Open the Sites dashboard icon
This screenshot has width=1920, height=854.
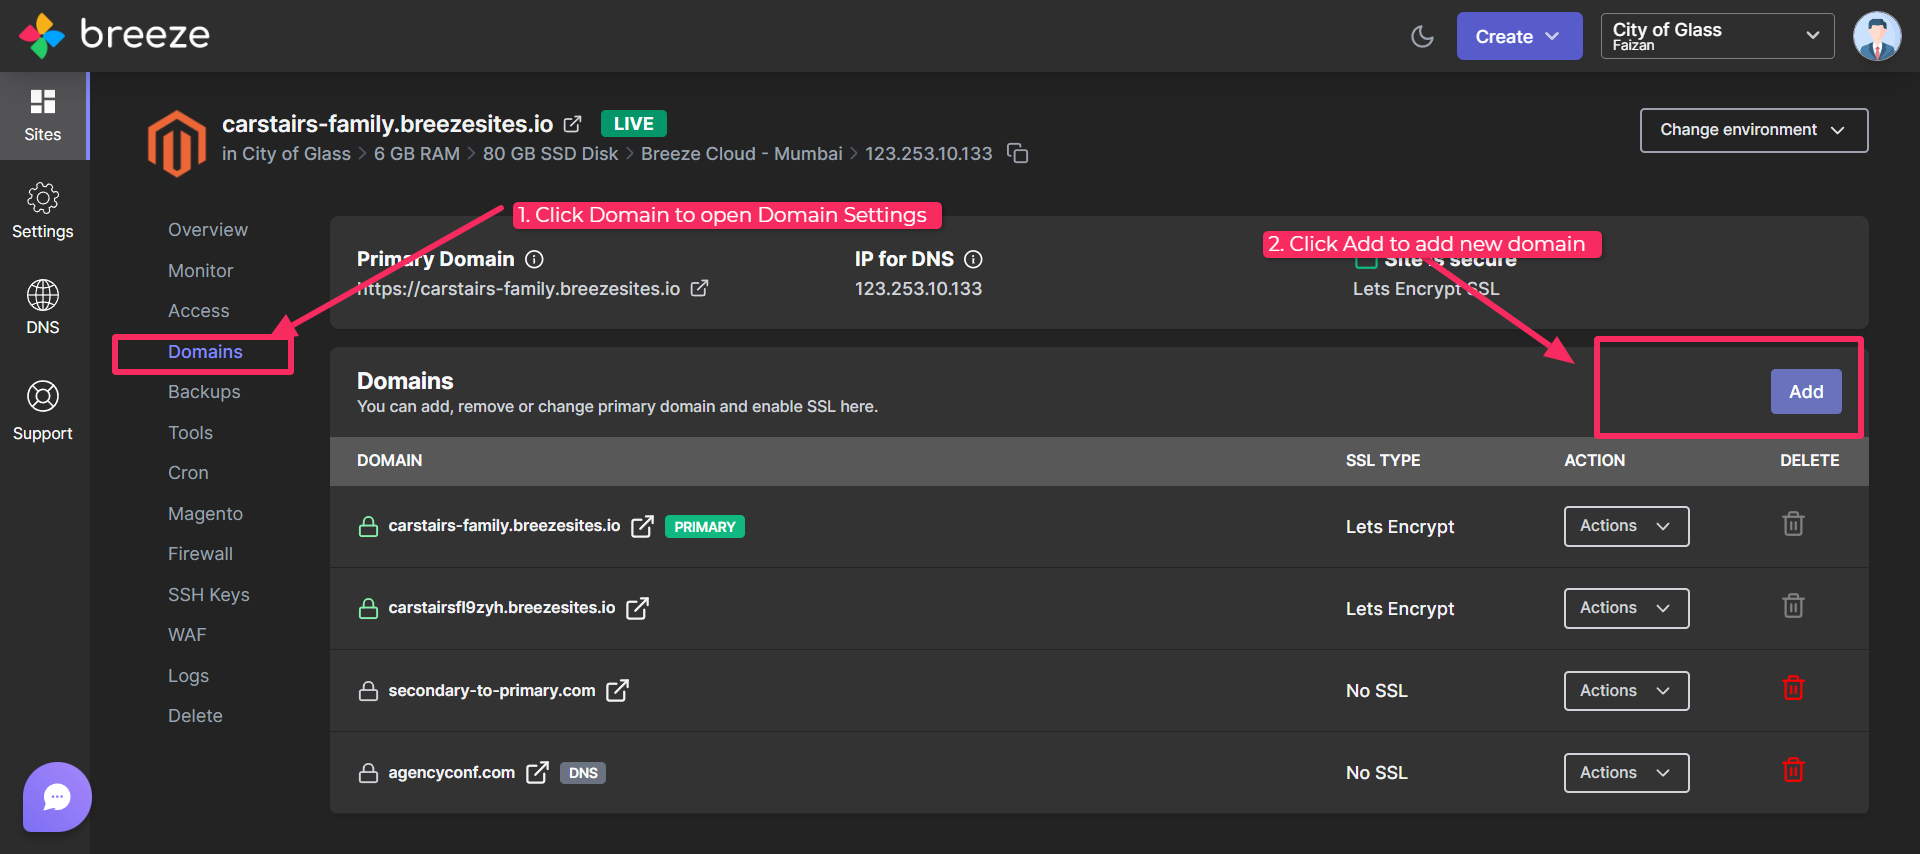tap(43, 102)
